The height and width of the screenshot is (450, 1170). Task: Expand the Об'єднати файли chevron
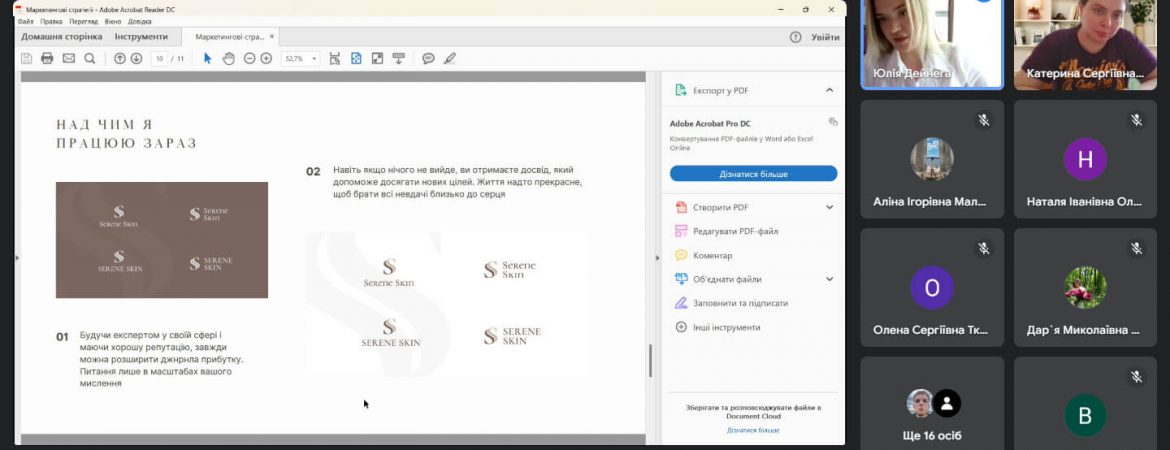tap(829, 279)
